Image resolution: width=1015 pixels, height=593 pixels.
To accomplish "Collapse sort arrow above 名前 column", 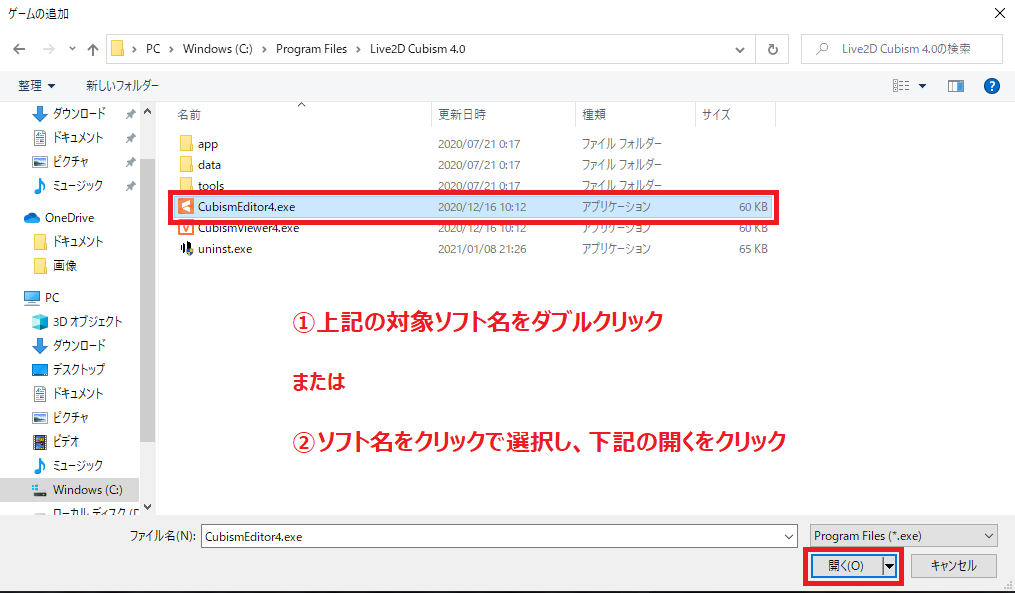I will (x=301, y=104).
